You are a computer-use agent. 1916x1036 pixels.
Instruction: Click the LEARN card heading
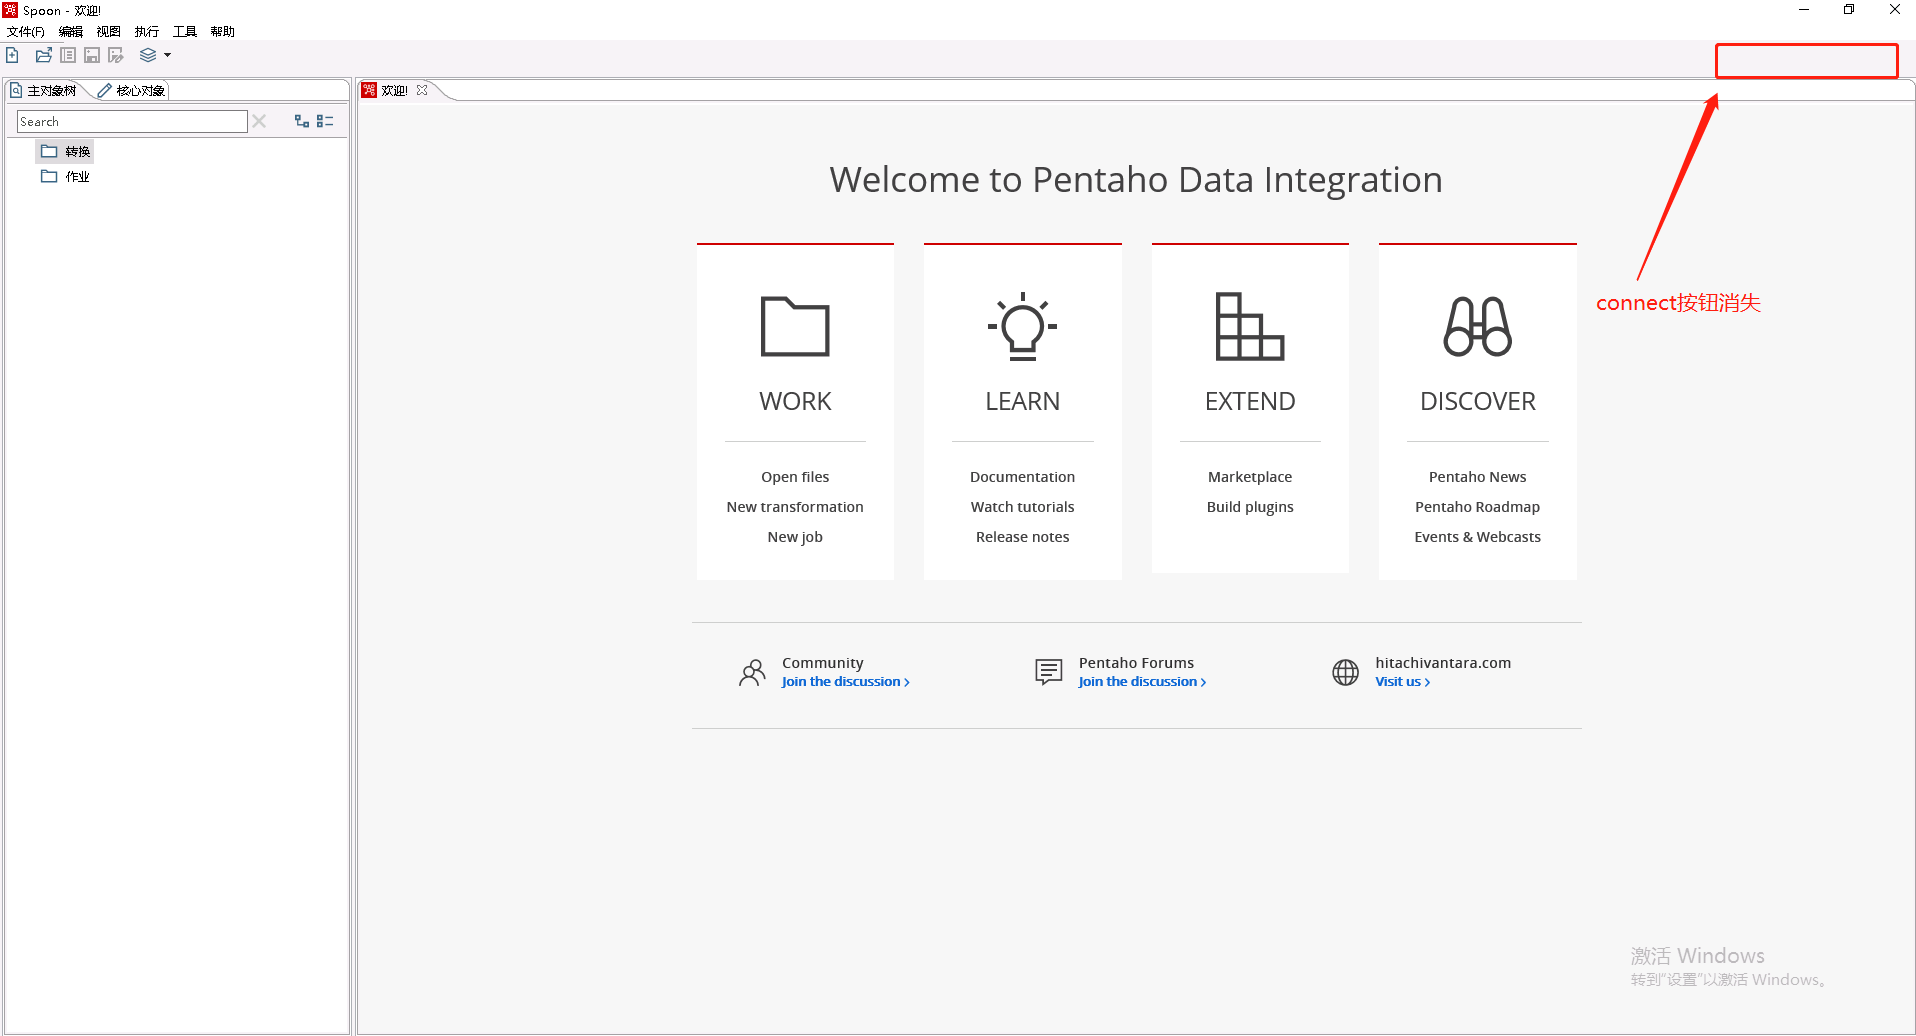(x=1022, y=401)
